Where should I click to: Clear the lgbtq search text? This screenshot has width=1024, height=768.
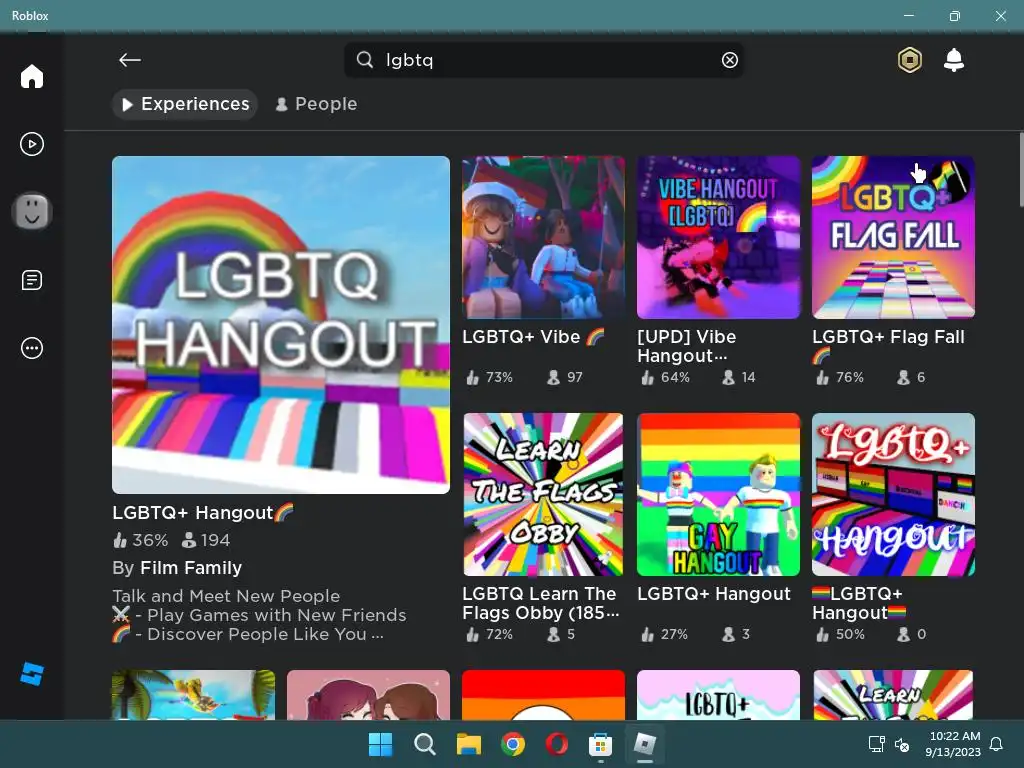pyautogui.click(x=729, y=60)
